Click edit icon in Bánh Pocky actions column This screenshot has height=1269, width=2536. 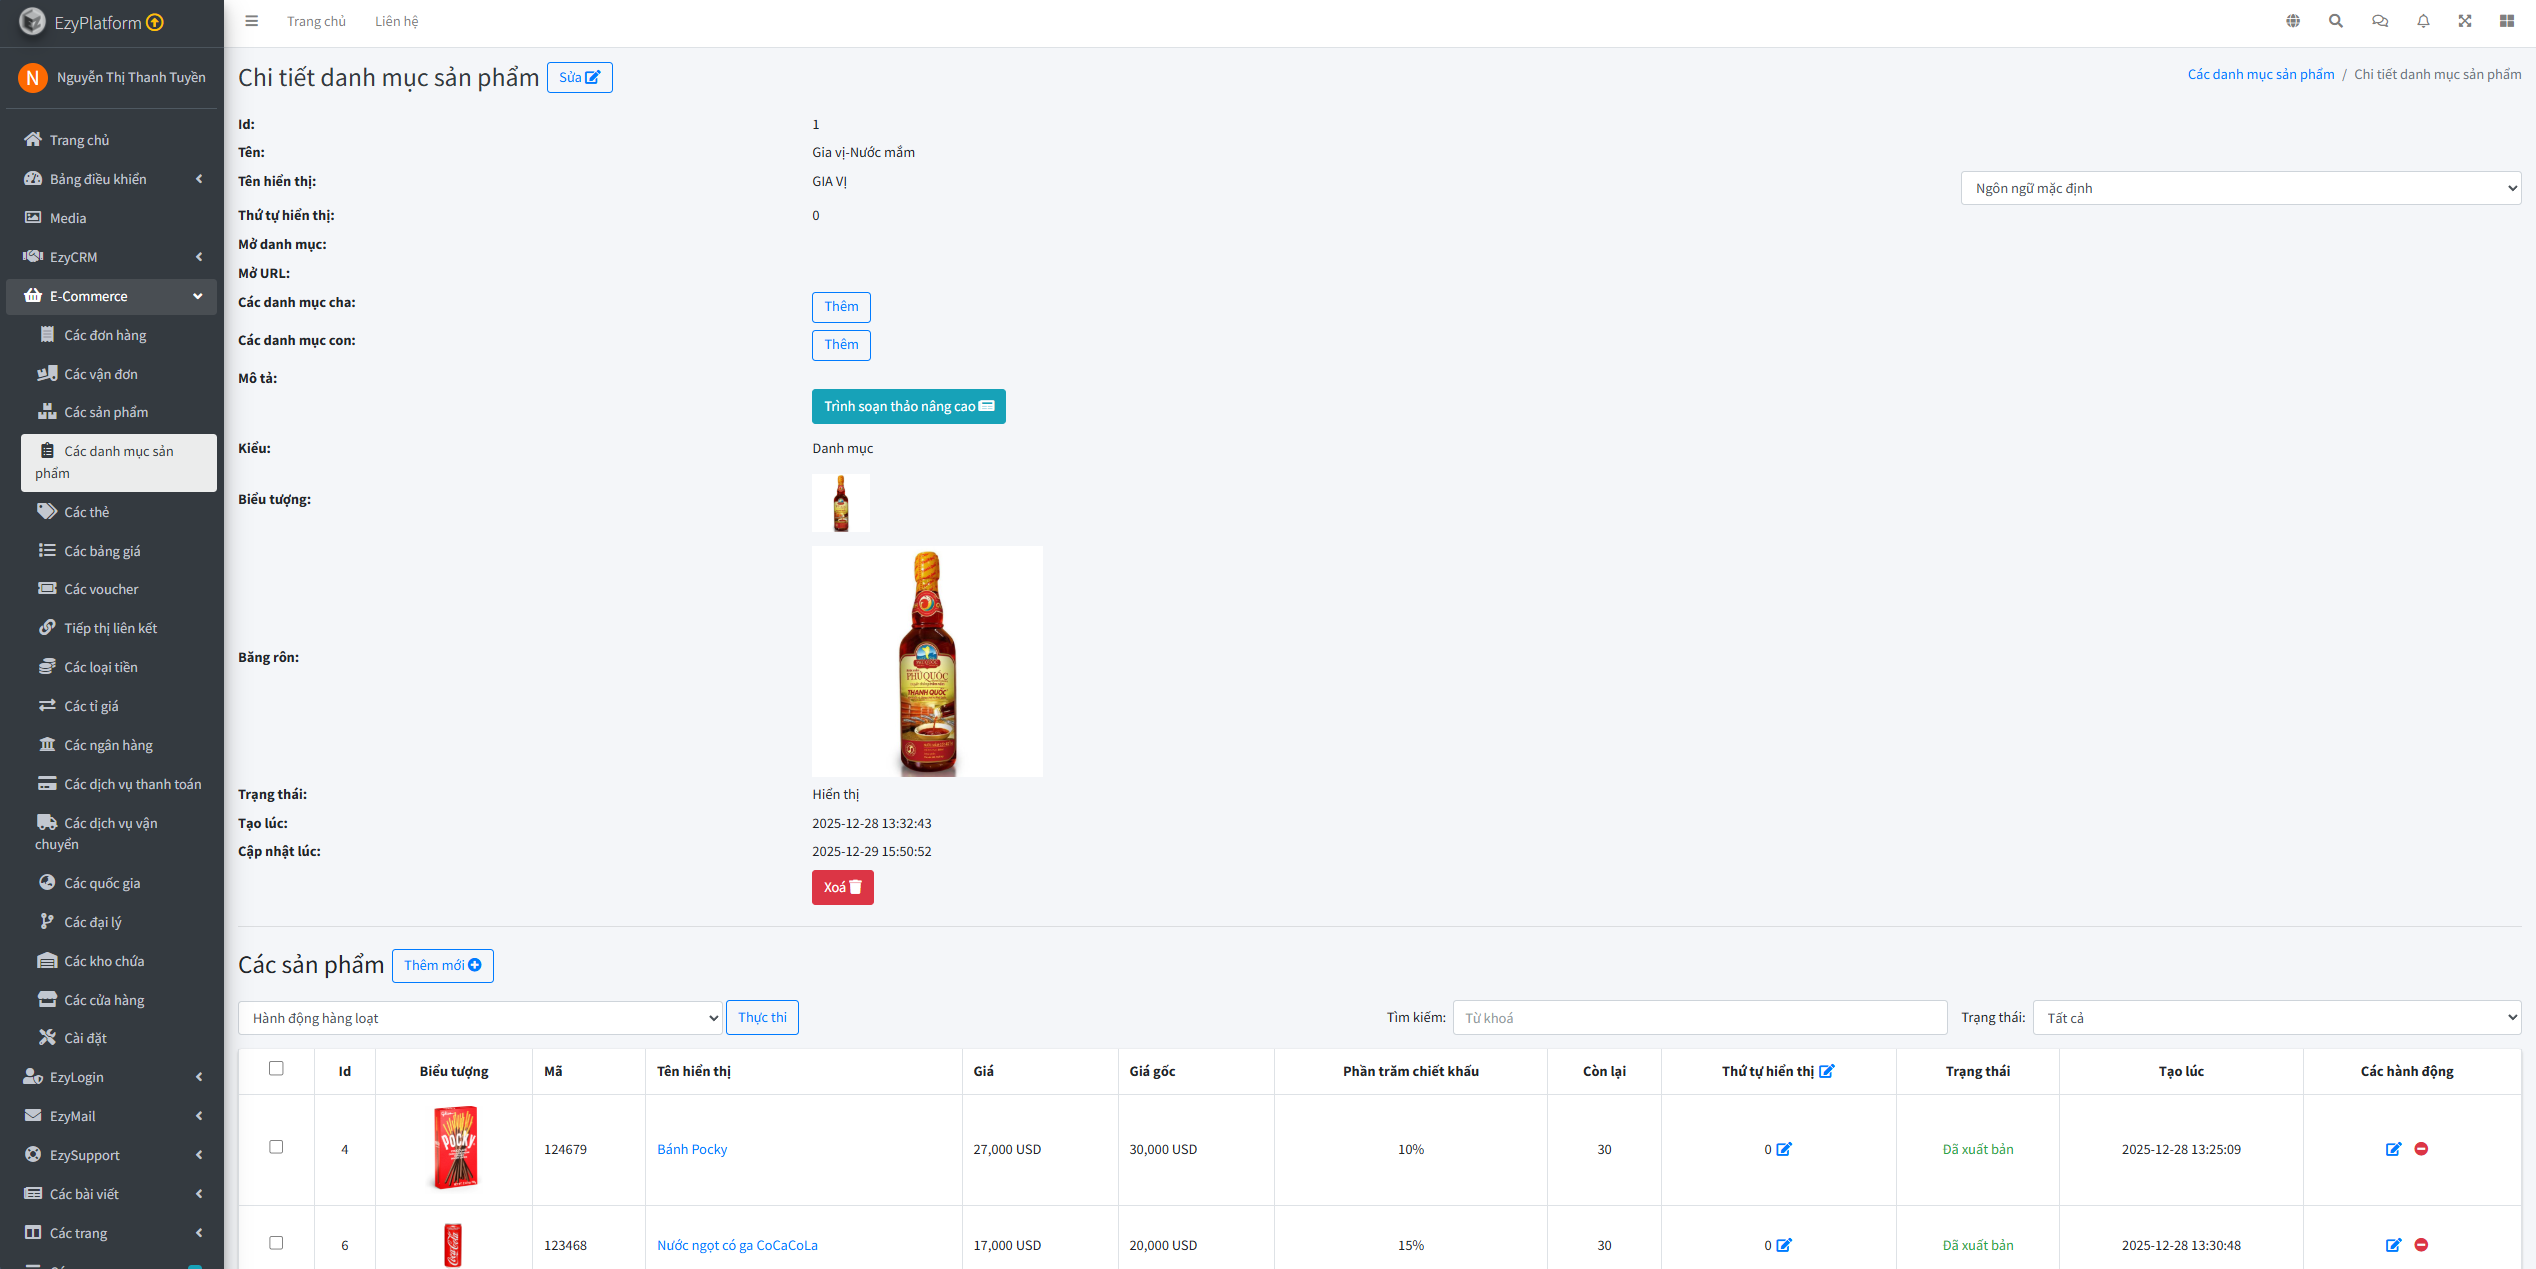click(x=2393, y=1149)
